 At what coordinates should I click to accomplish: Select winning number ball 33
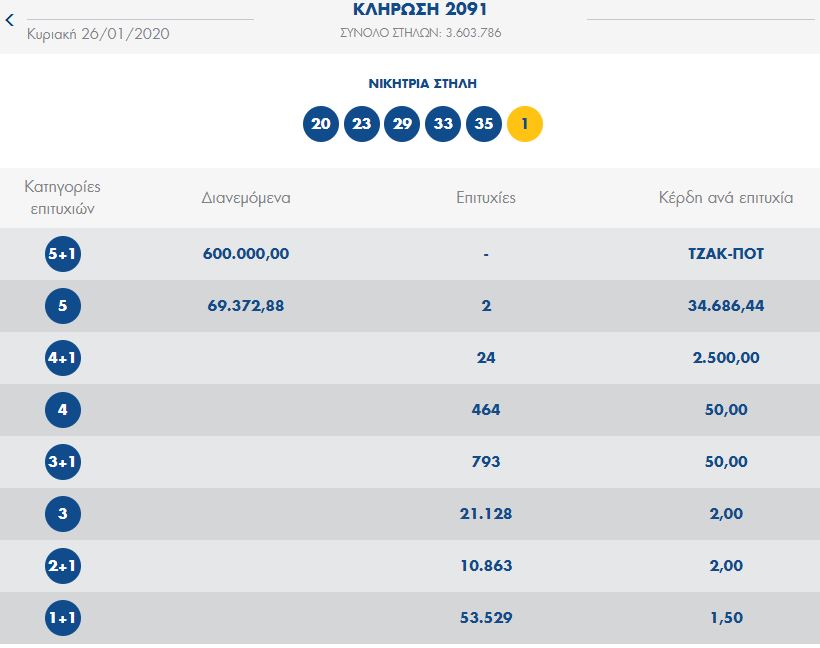(x=443, y=125)
